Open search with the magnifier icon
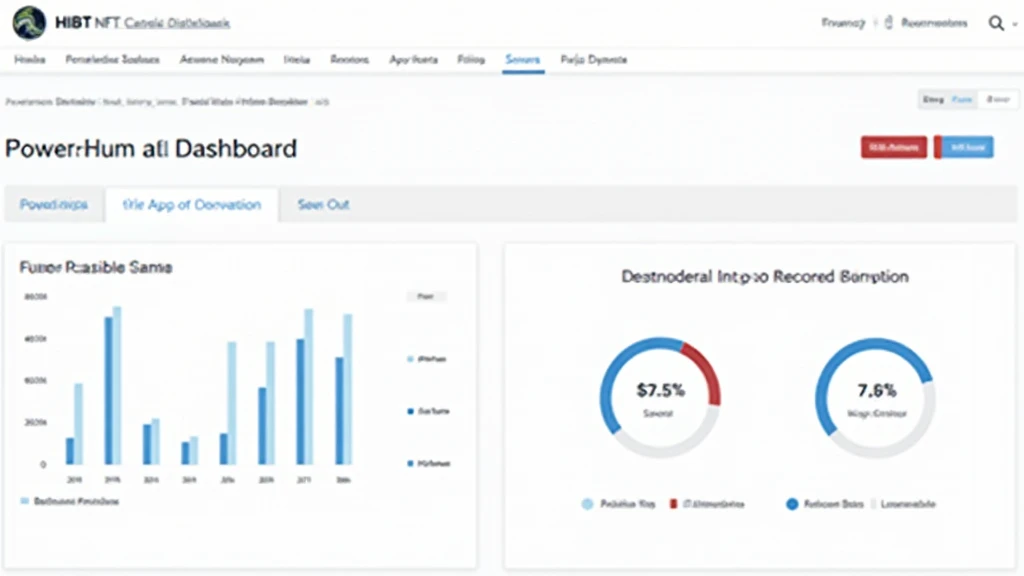The image size is (1024, 576). pyautogui.click(x=995, y=23)
